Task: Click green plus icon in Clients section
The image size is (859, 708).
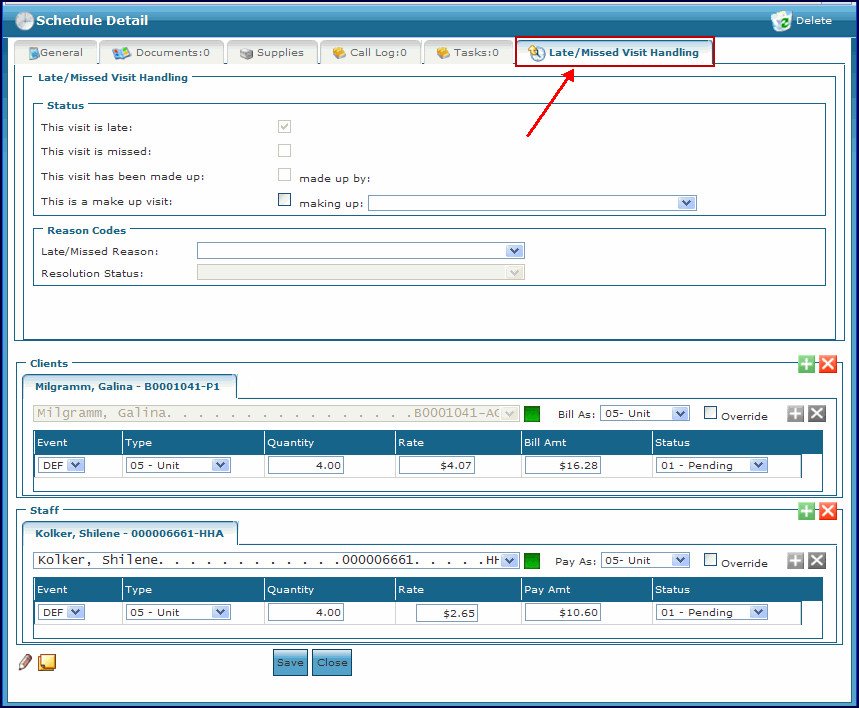Action: tap(807, 364)
